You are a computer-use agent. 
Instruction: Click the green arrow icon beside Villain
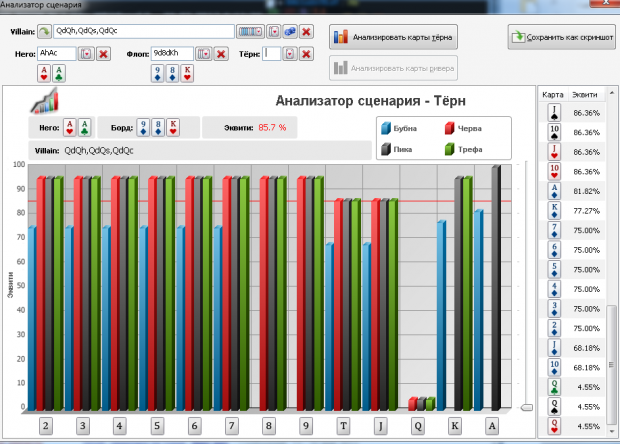[44, 32]
